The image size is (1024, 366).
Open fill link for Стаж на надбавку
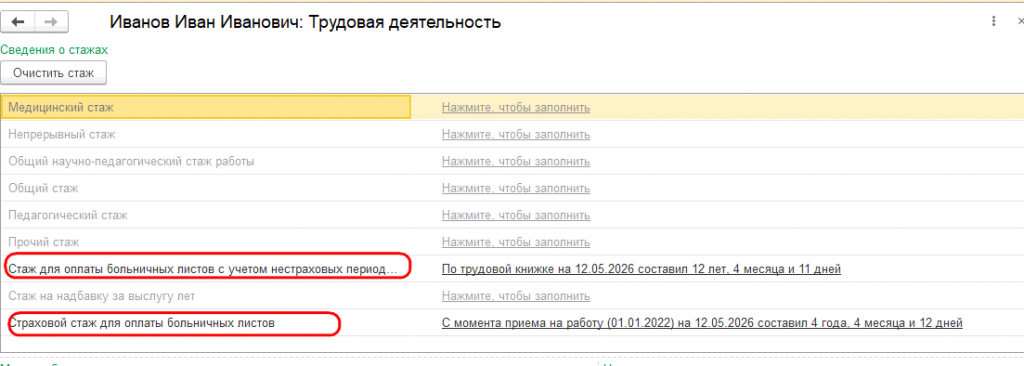(x=516, y=296)
